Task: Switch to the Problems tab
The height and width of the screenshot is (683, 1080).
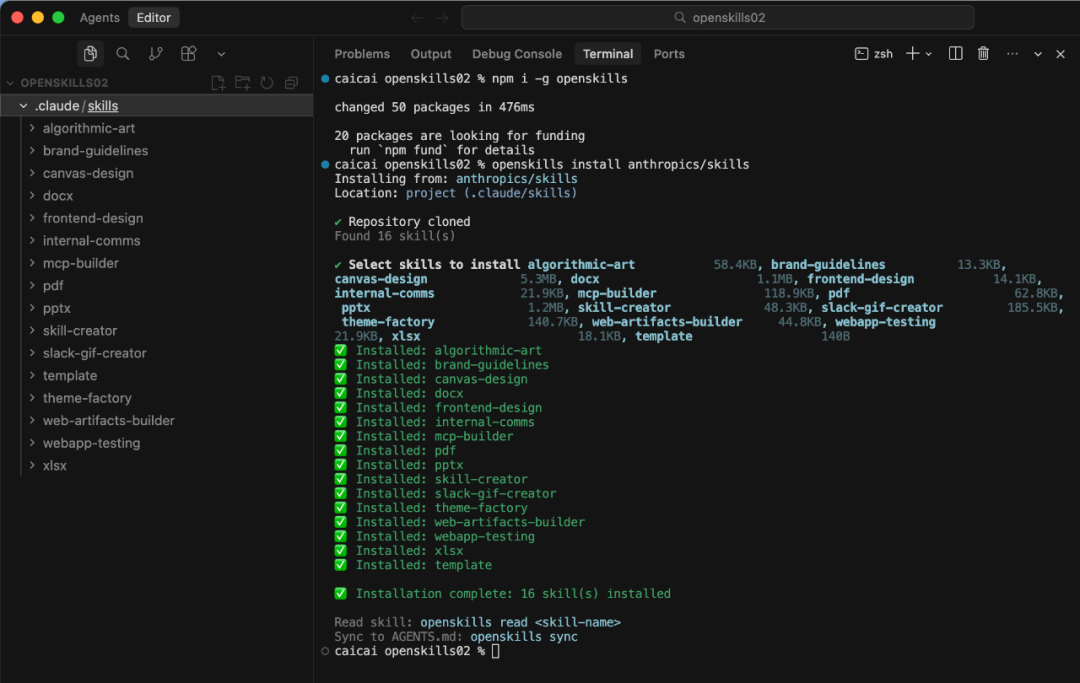Action: [362, 54]
